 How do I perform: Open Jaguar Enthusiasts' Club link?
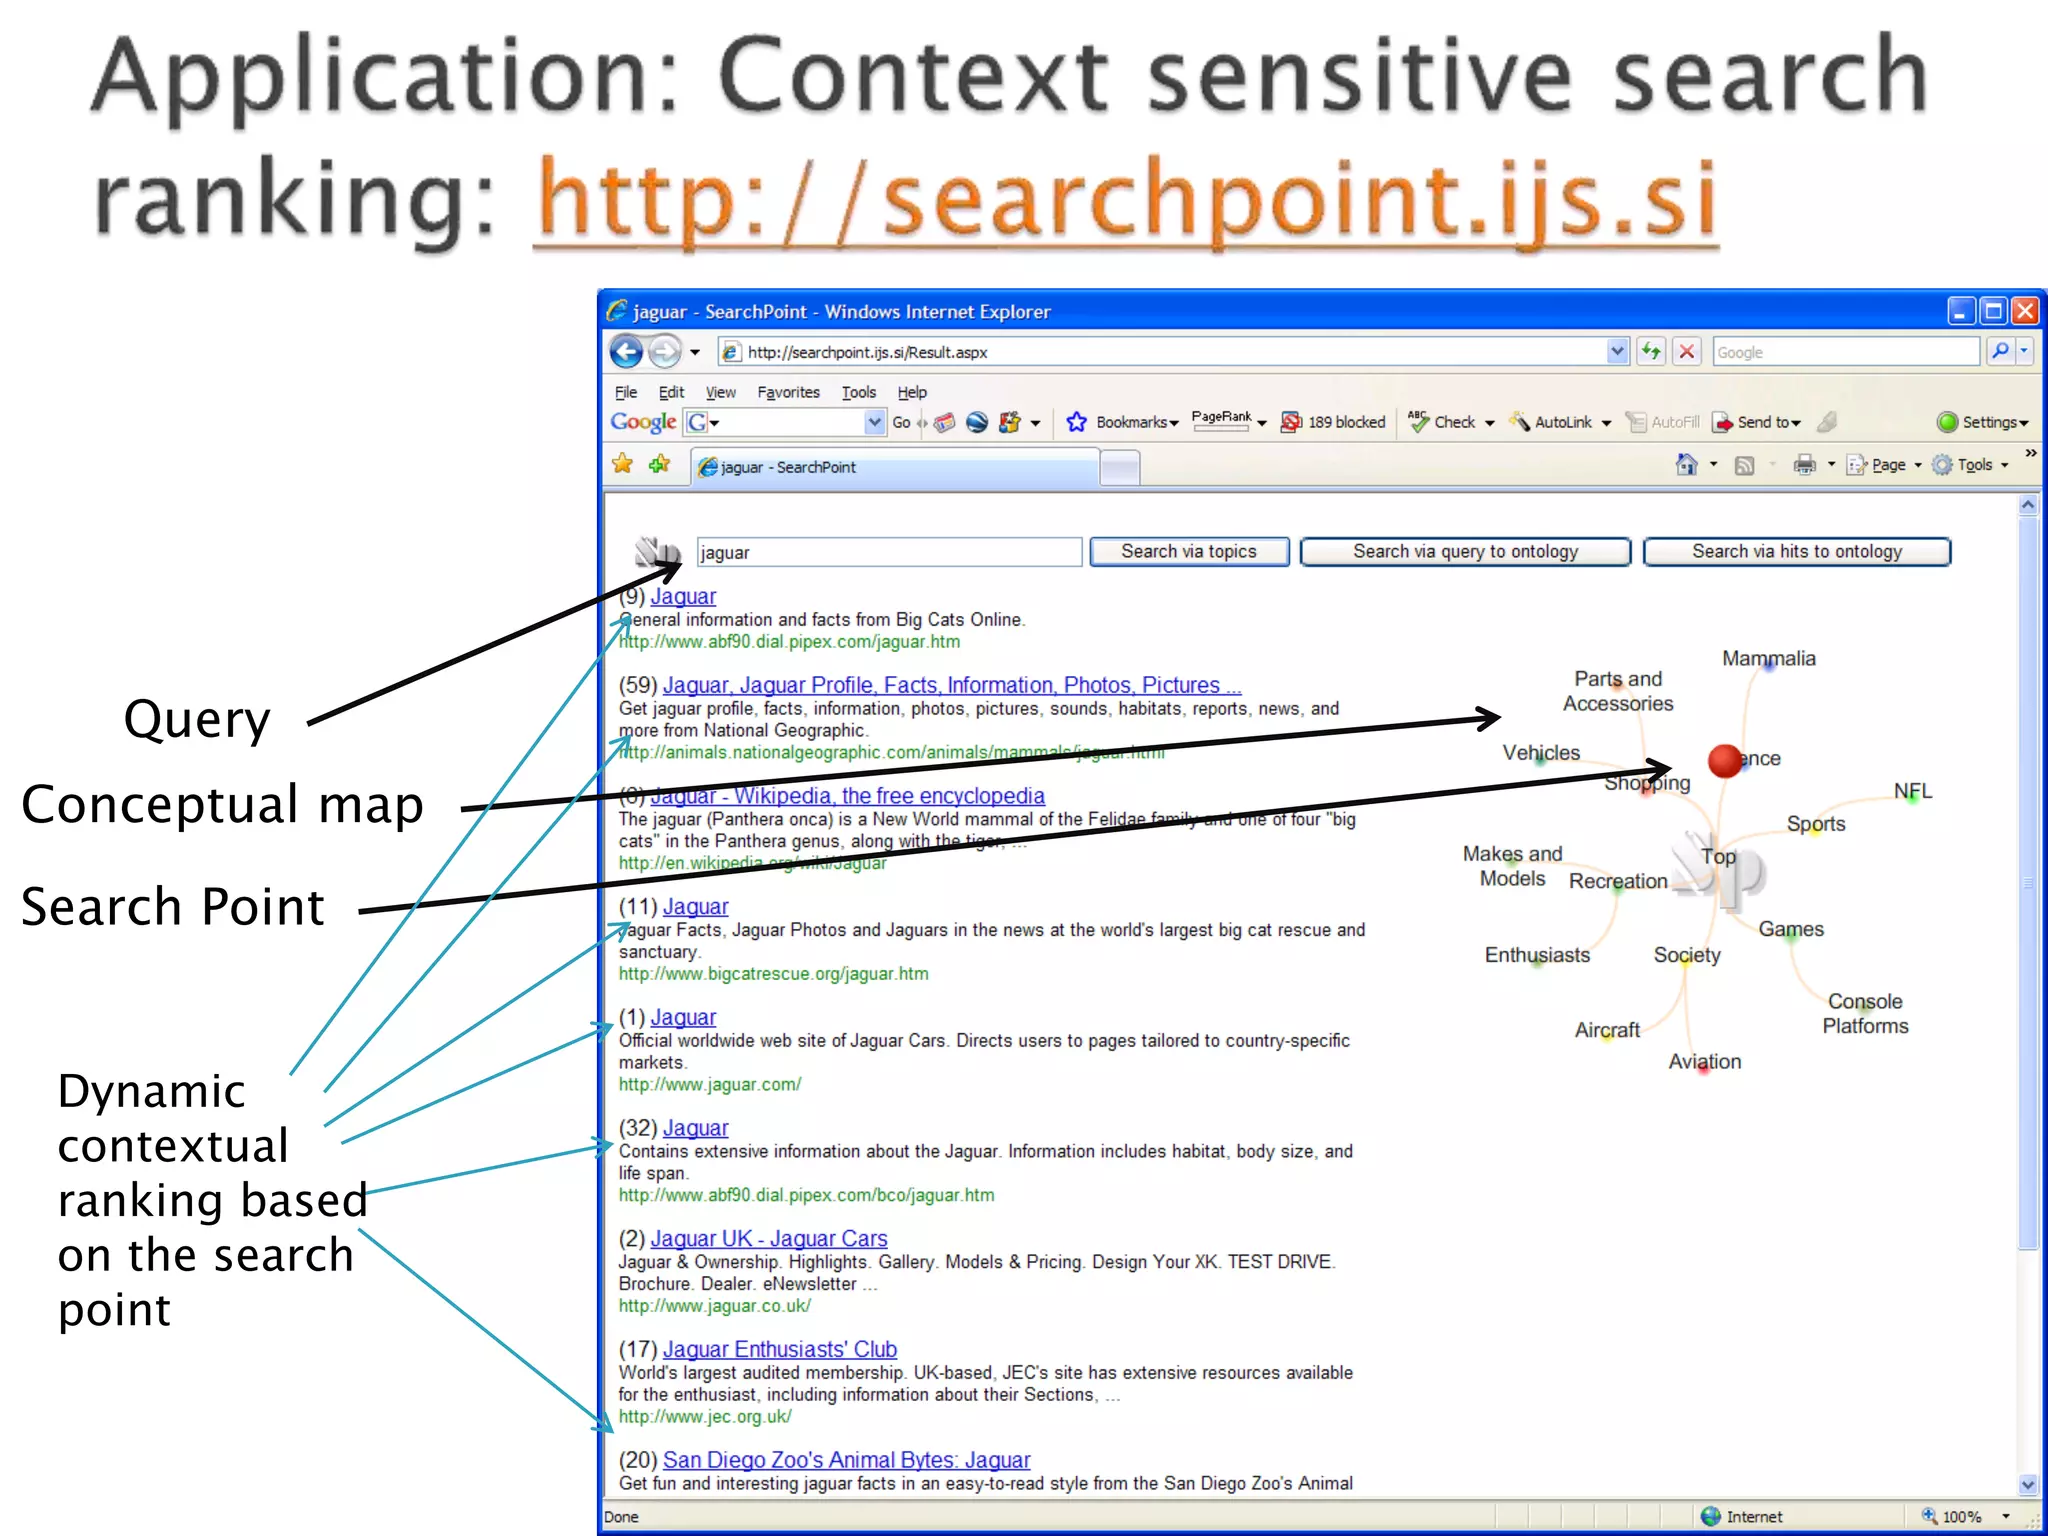coord(780,1349)
